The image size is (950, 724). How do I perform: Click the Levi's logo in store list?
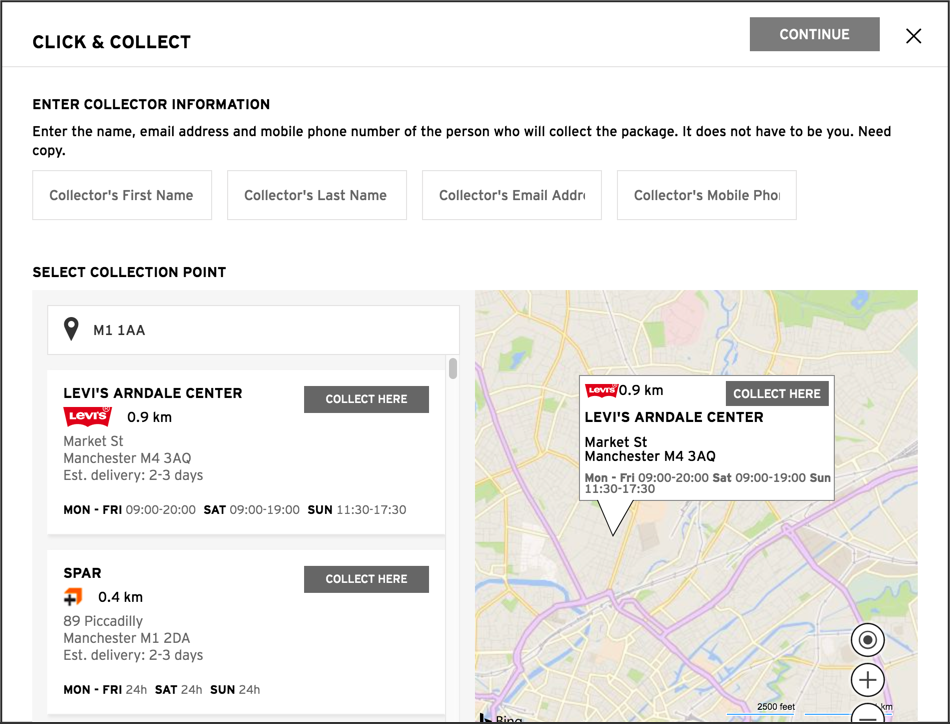(88, 416)
